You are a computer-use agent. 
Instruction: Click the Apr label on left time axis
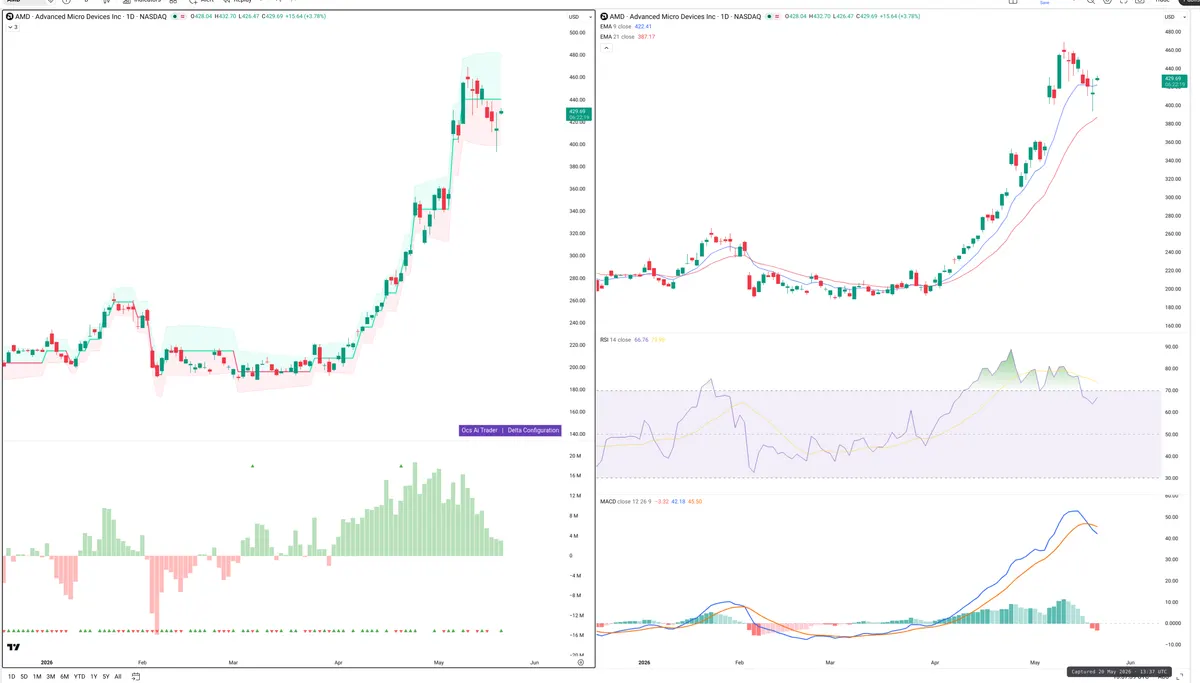[338, 662]
